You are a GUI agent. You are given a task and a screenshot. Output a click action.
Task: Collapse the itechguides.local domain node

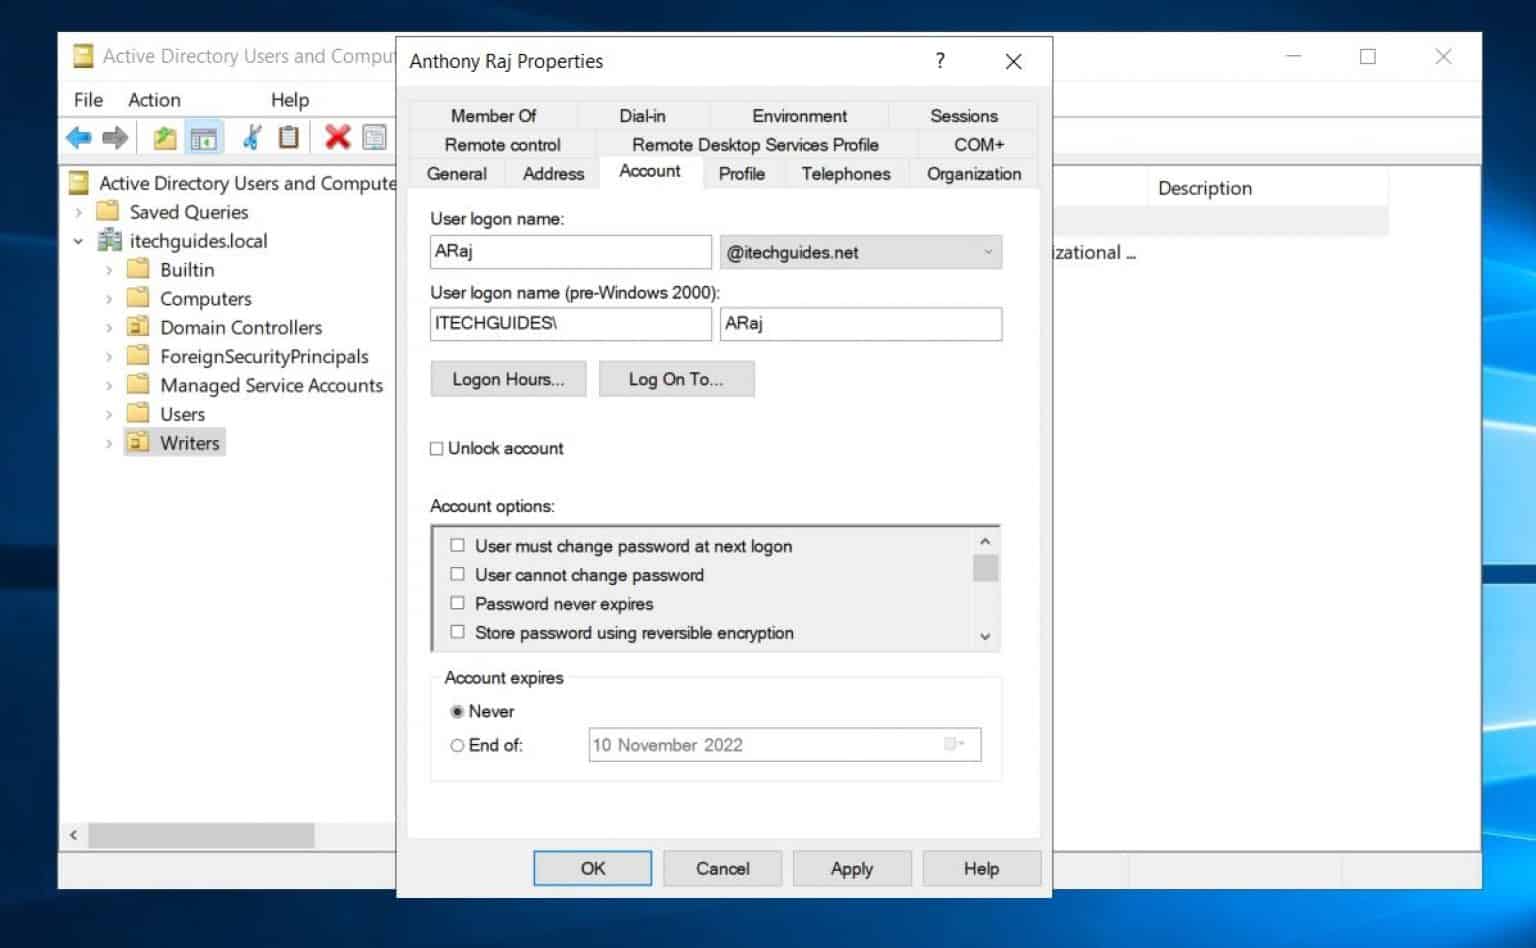pyautogui.click(x=79, y=241)
